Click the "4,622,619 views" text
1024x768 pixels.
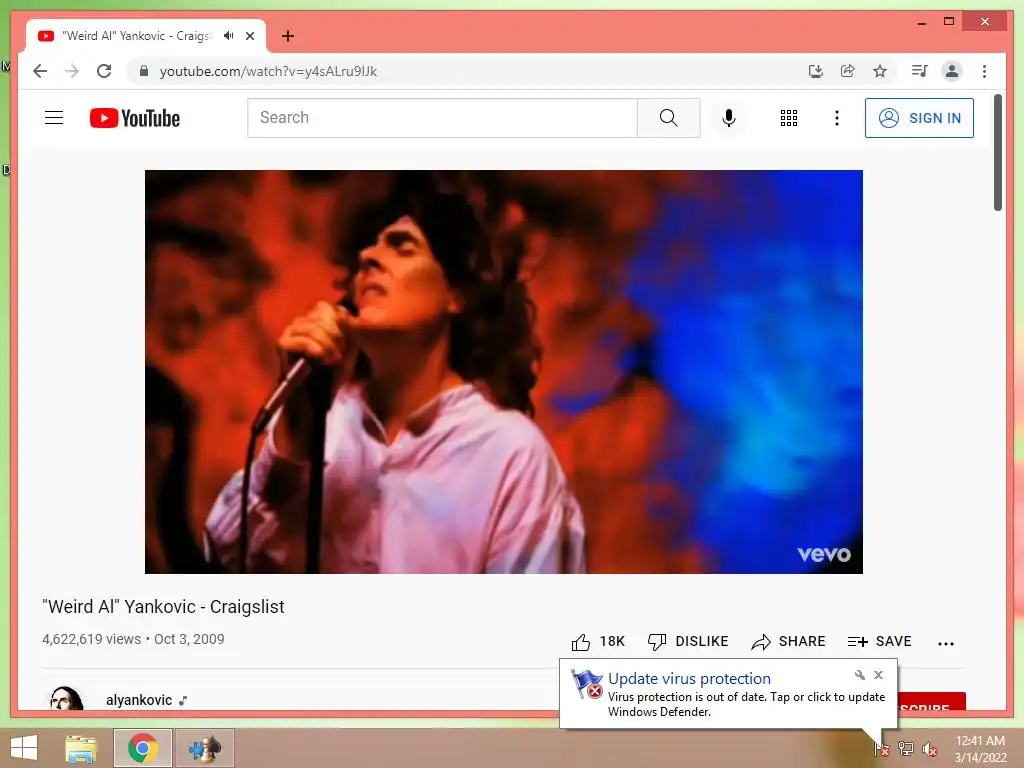pos(91,639)
